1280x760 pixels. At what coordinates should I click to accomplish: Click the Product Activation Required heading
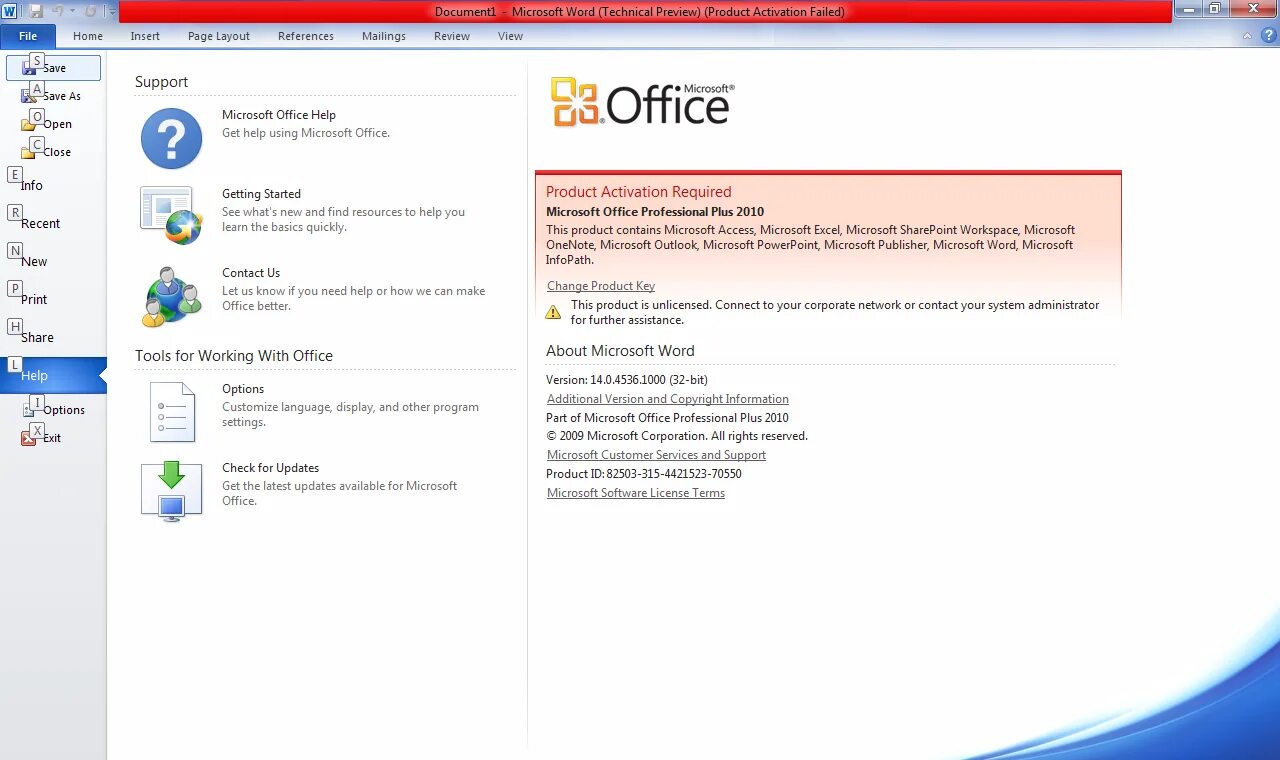tap(639, 192)
